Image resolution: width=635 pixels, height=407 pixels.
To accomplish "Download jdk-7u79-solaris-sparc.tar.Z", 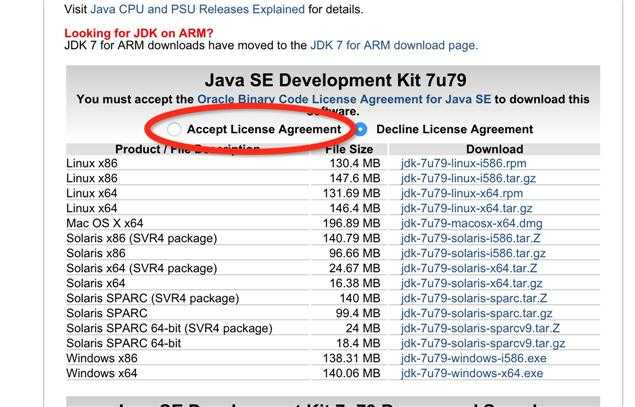I will 474,298.
